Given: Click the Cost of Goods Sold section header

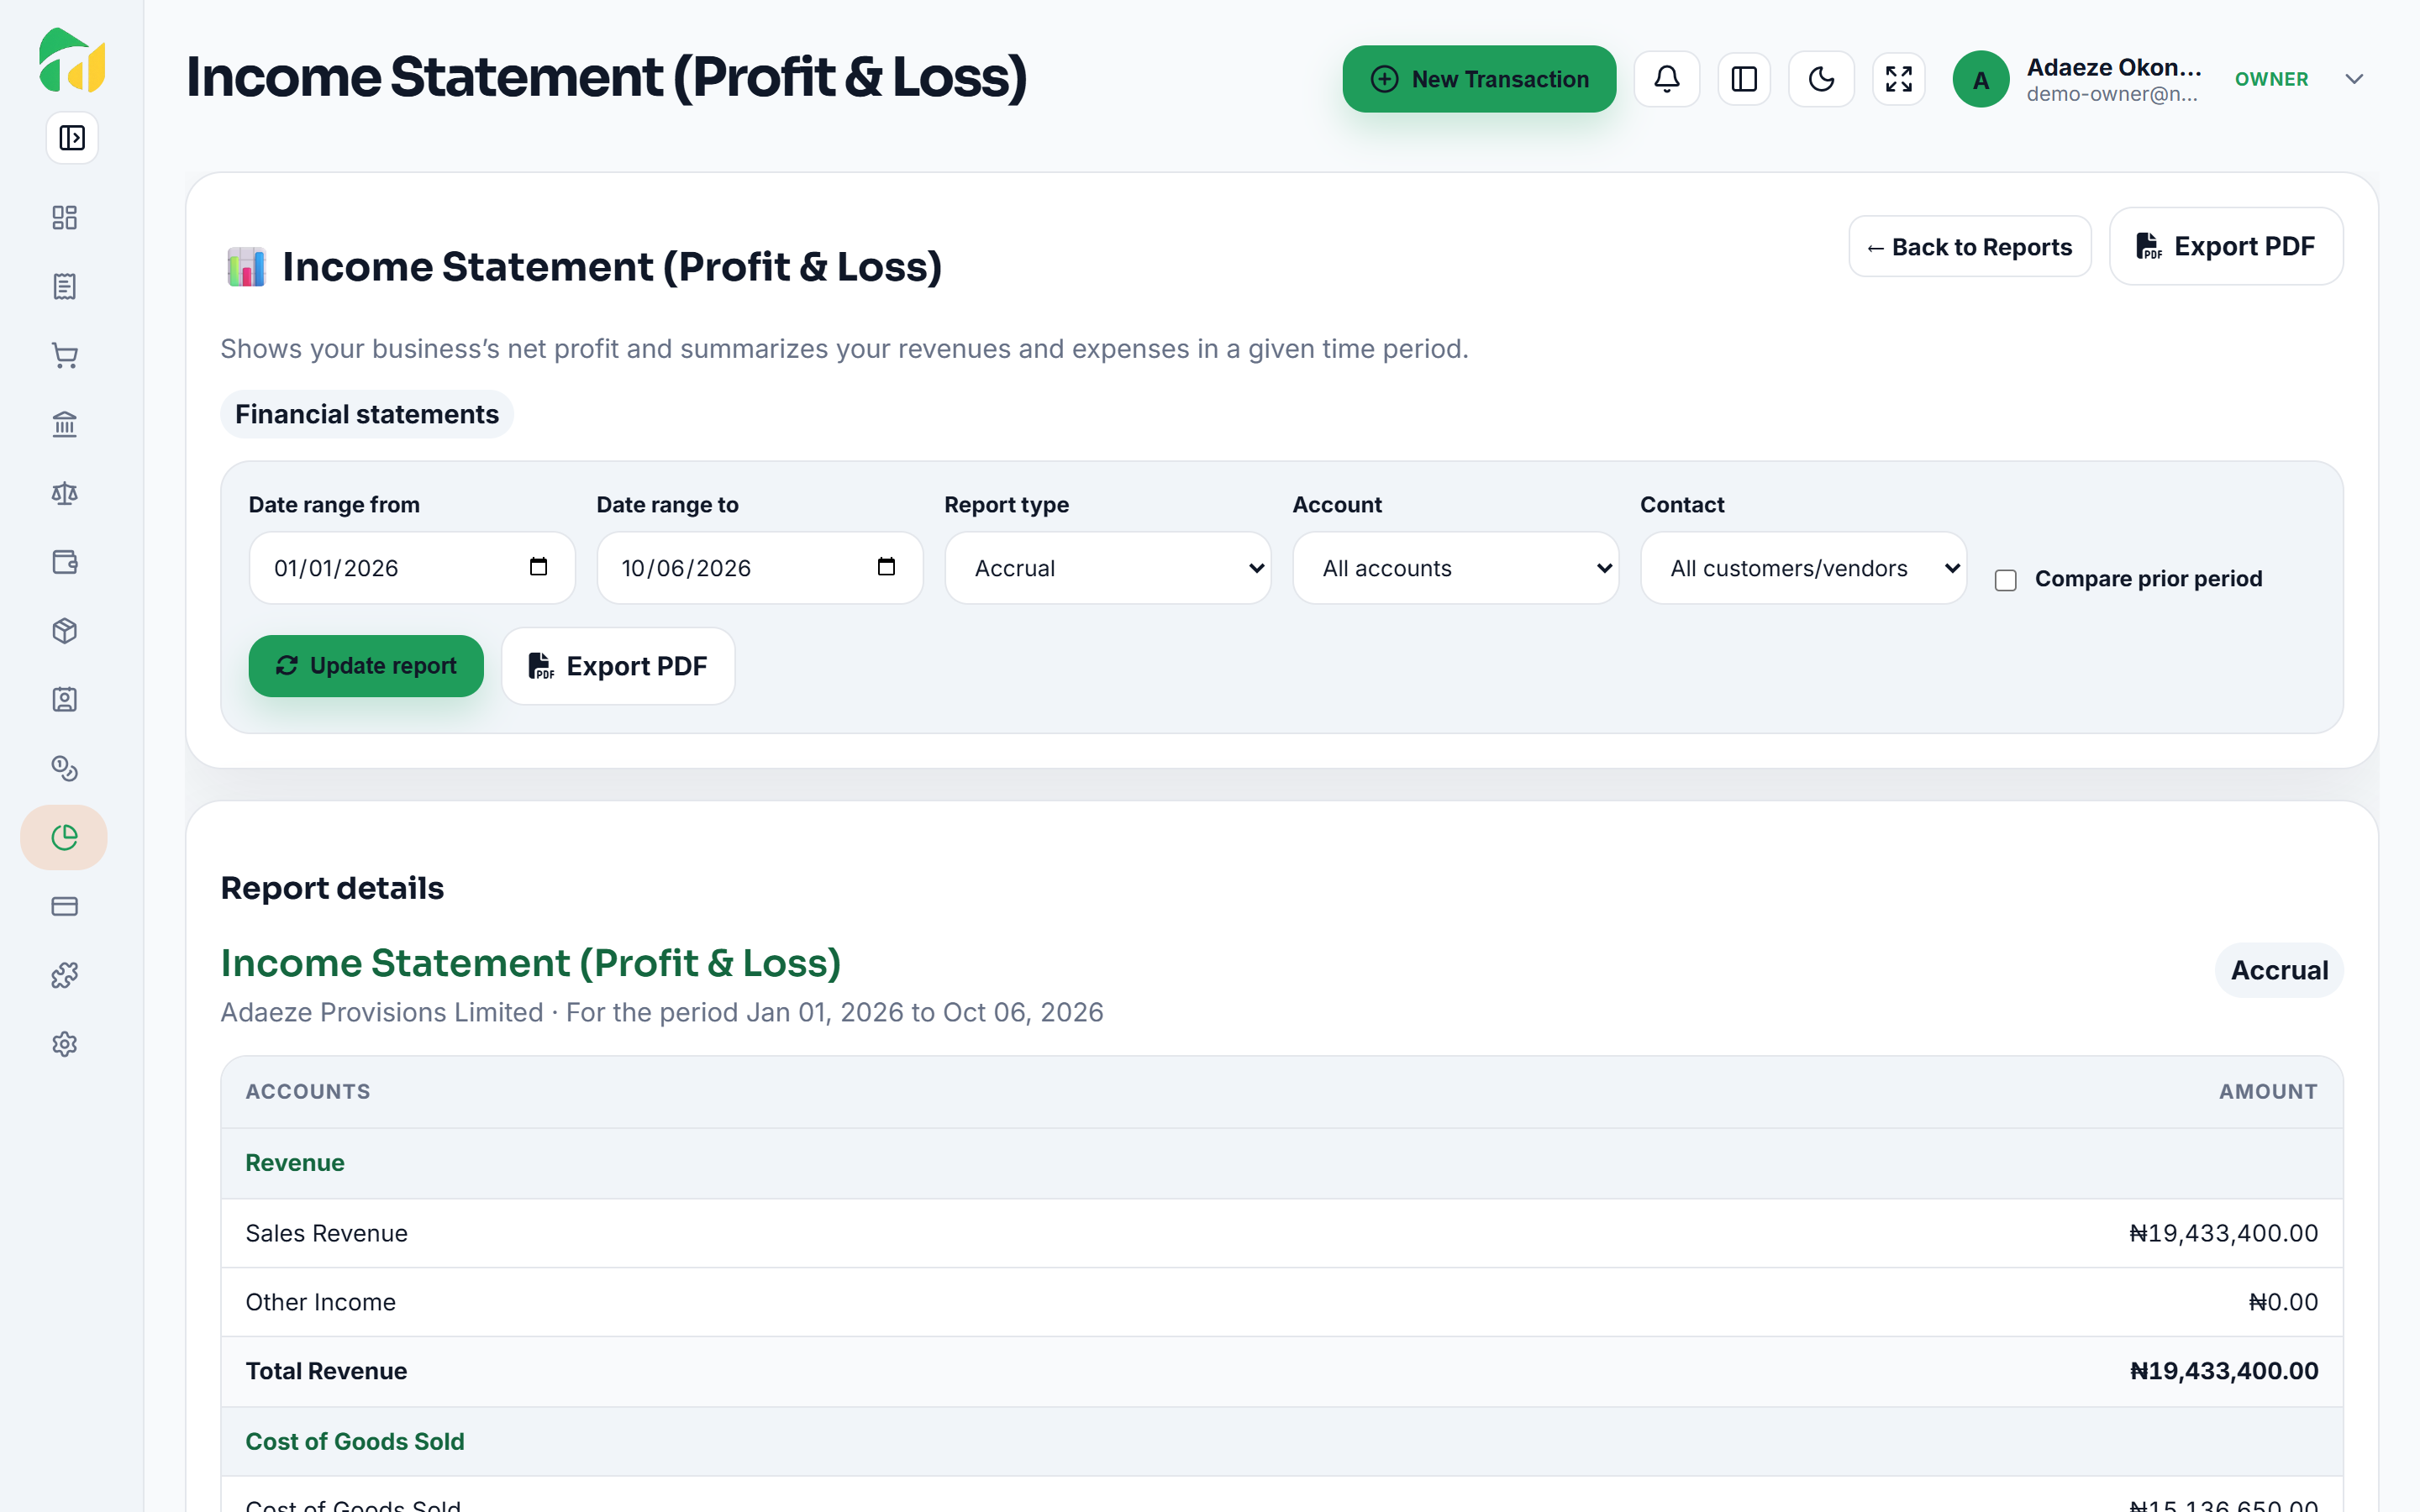Looking at the screenshot, I should [1282, 1441].
